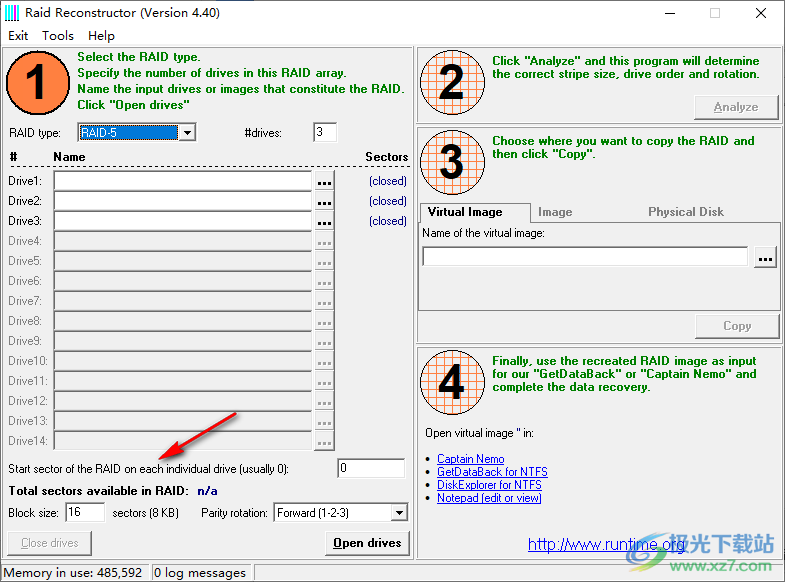
Task: Click the Drive3 (closed) status text
Action: pos(387,221)
